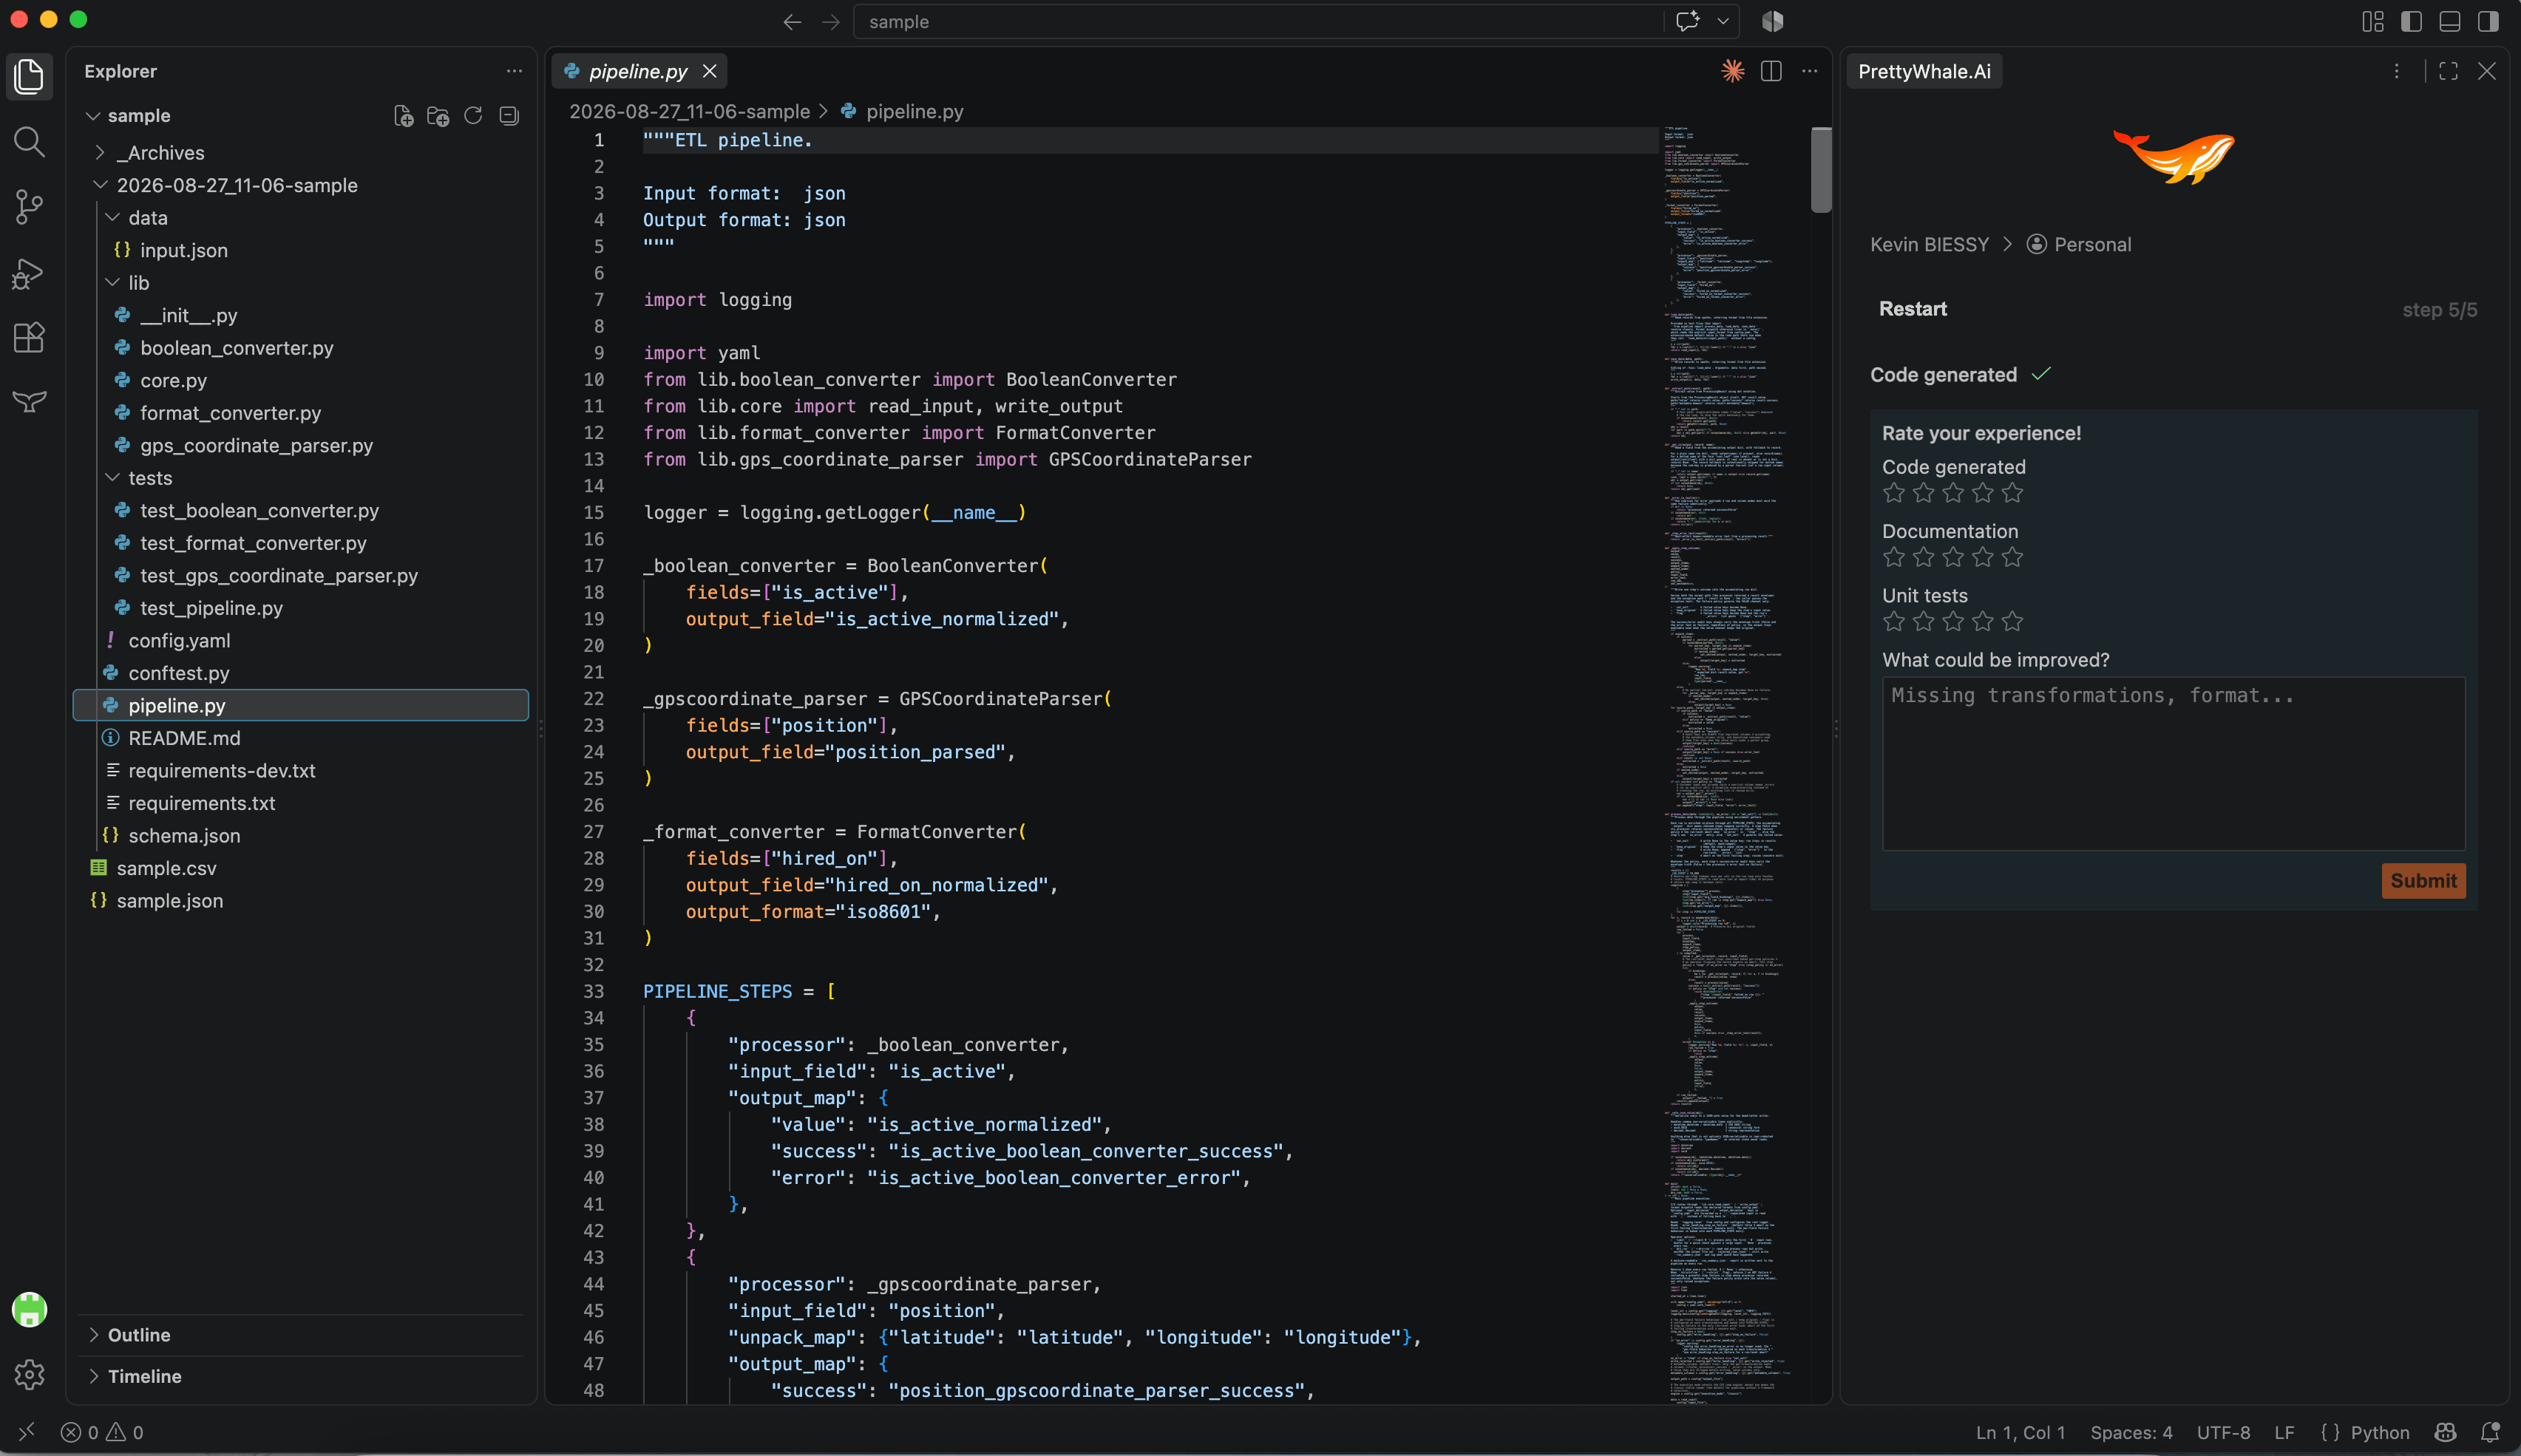Maximize the PrettyWhale panel
2521x1456 pixels.
2448,71
